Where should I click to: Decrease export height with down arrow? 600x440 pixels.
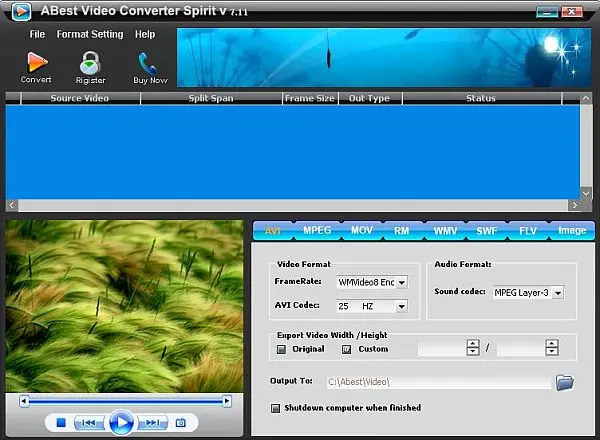click(x=552, y=352)
